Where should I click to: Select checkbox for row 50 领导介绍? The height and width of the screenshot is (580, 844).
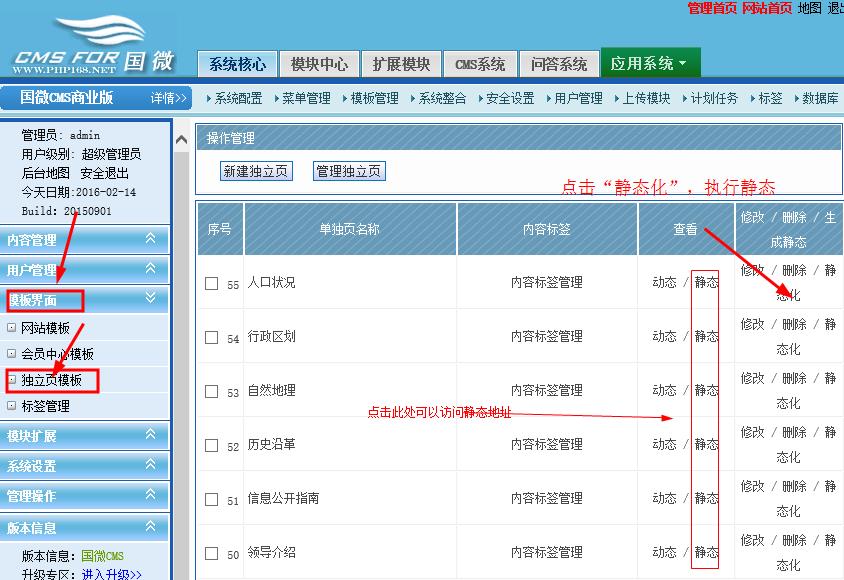211,553
